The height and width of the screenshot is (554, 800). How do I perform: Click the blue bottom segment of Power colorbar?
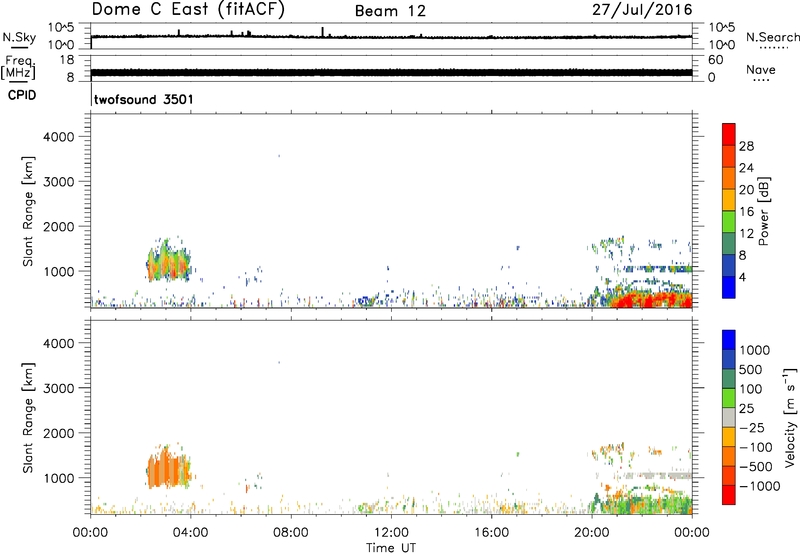coord(729,287)
